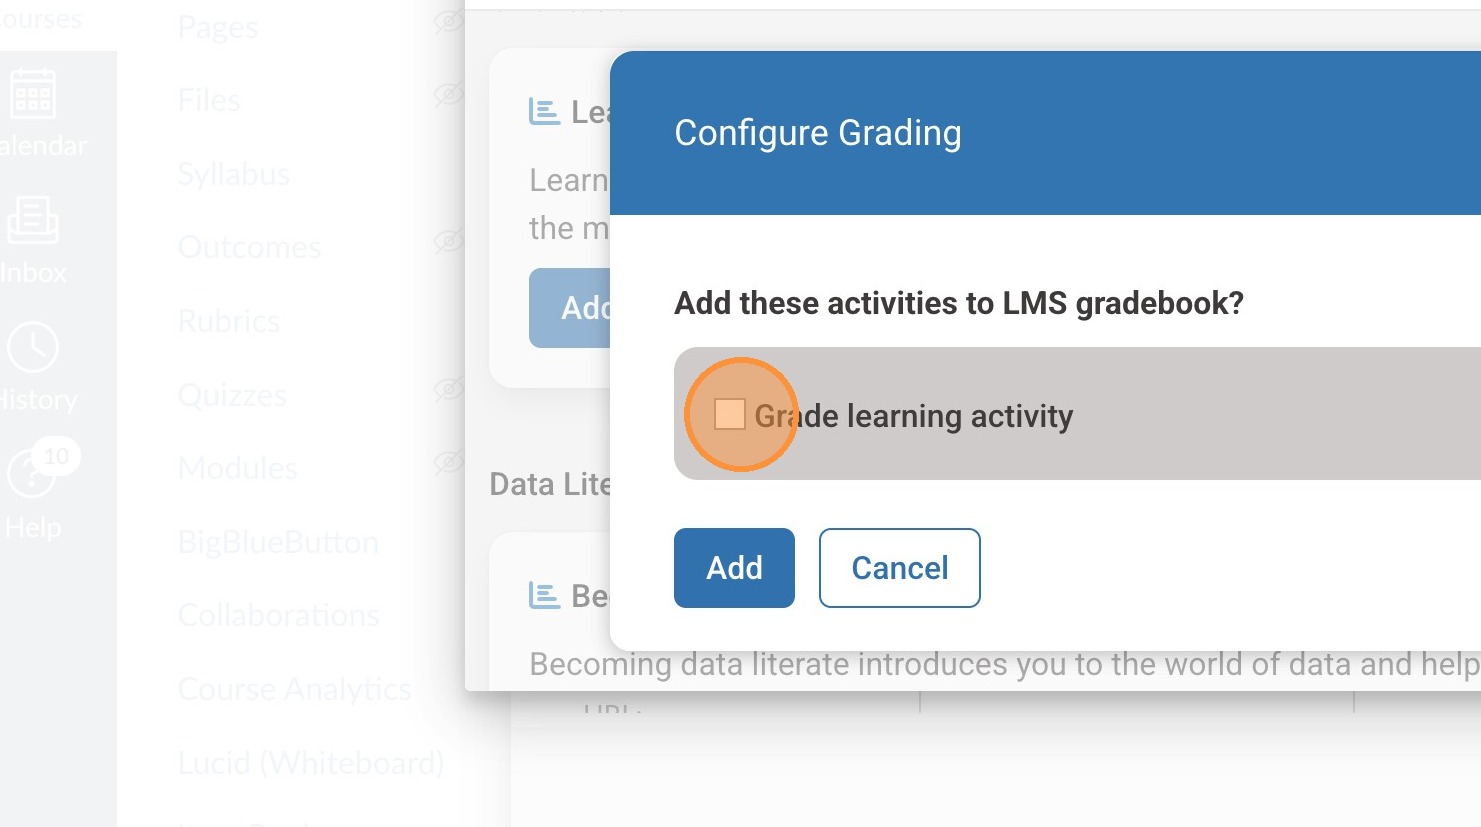This screenshot has height=827, width=1481.
Task: Select the Lucid (Whiteboard) link
Action: click(310, 763)
